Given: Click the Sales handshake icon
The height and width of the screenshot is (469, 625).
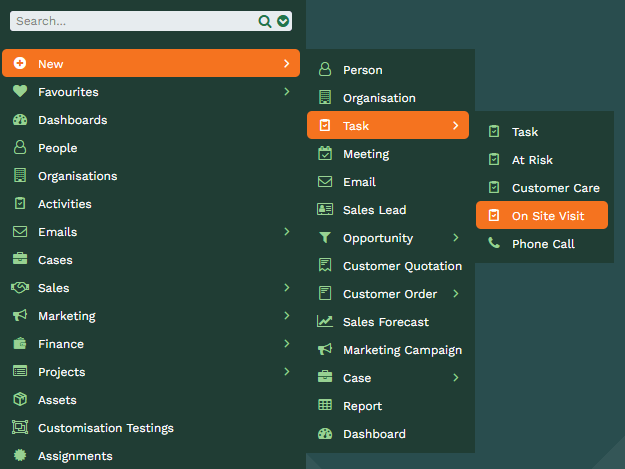Looking at the screenshot, I should click(x=20, y=287).
